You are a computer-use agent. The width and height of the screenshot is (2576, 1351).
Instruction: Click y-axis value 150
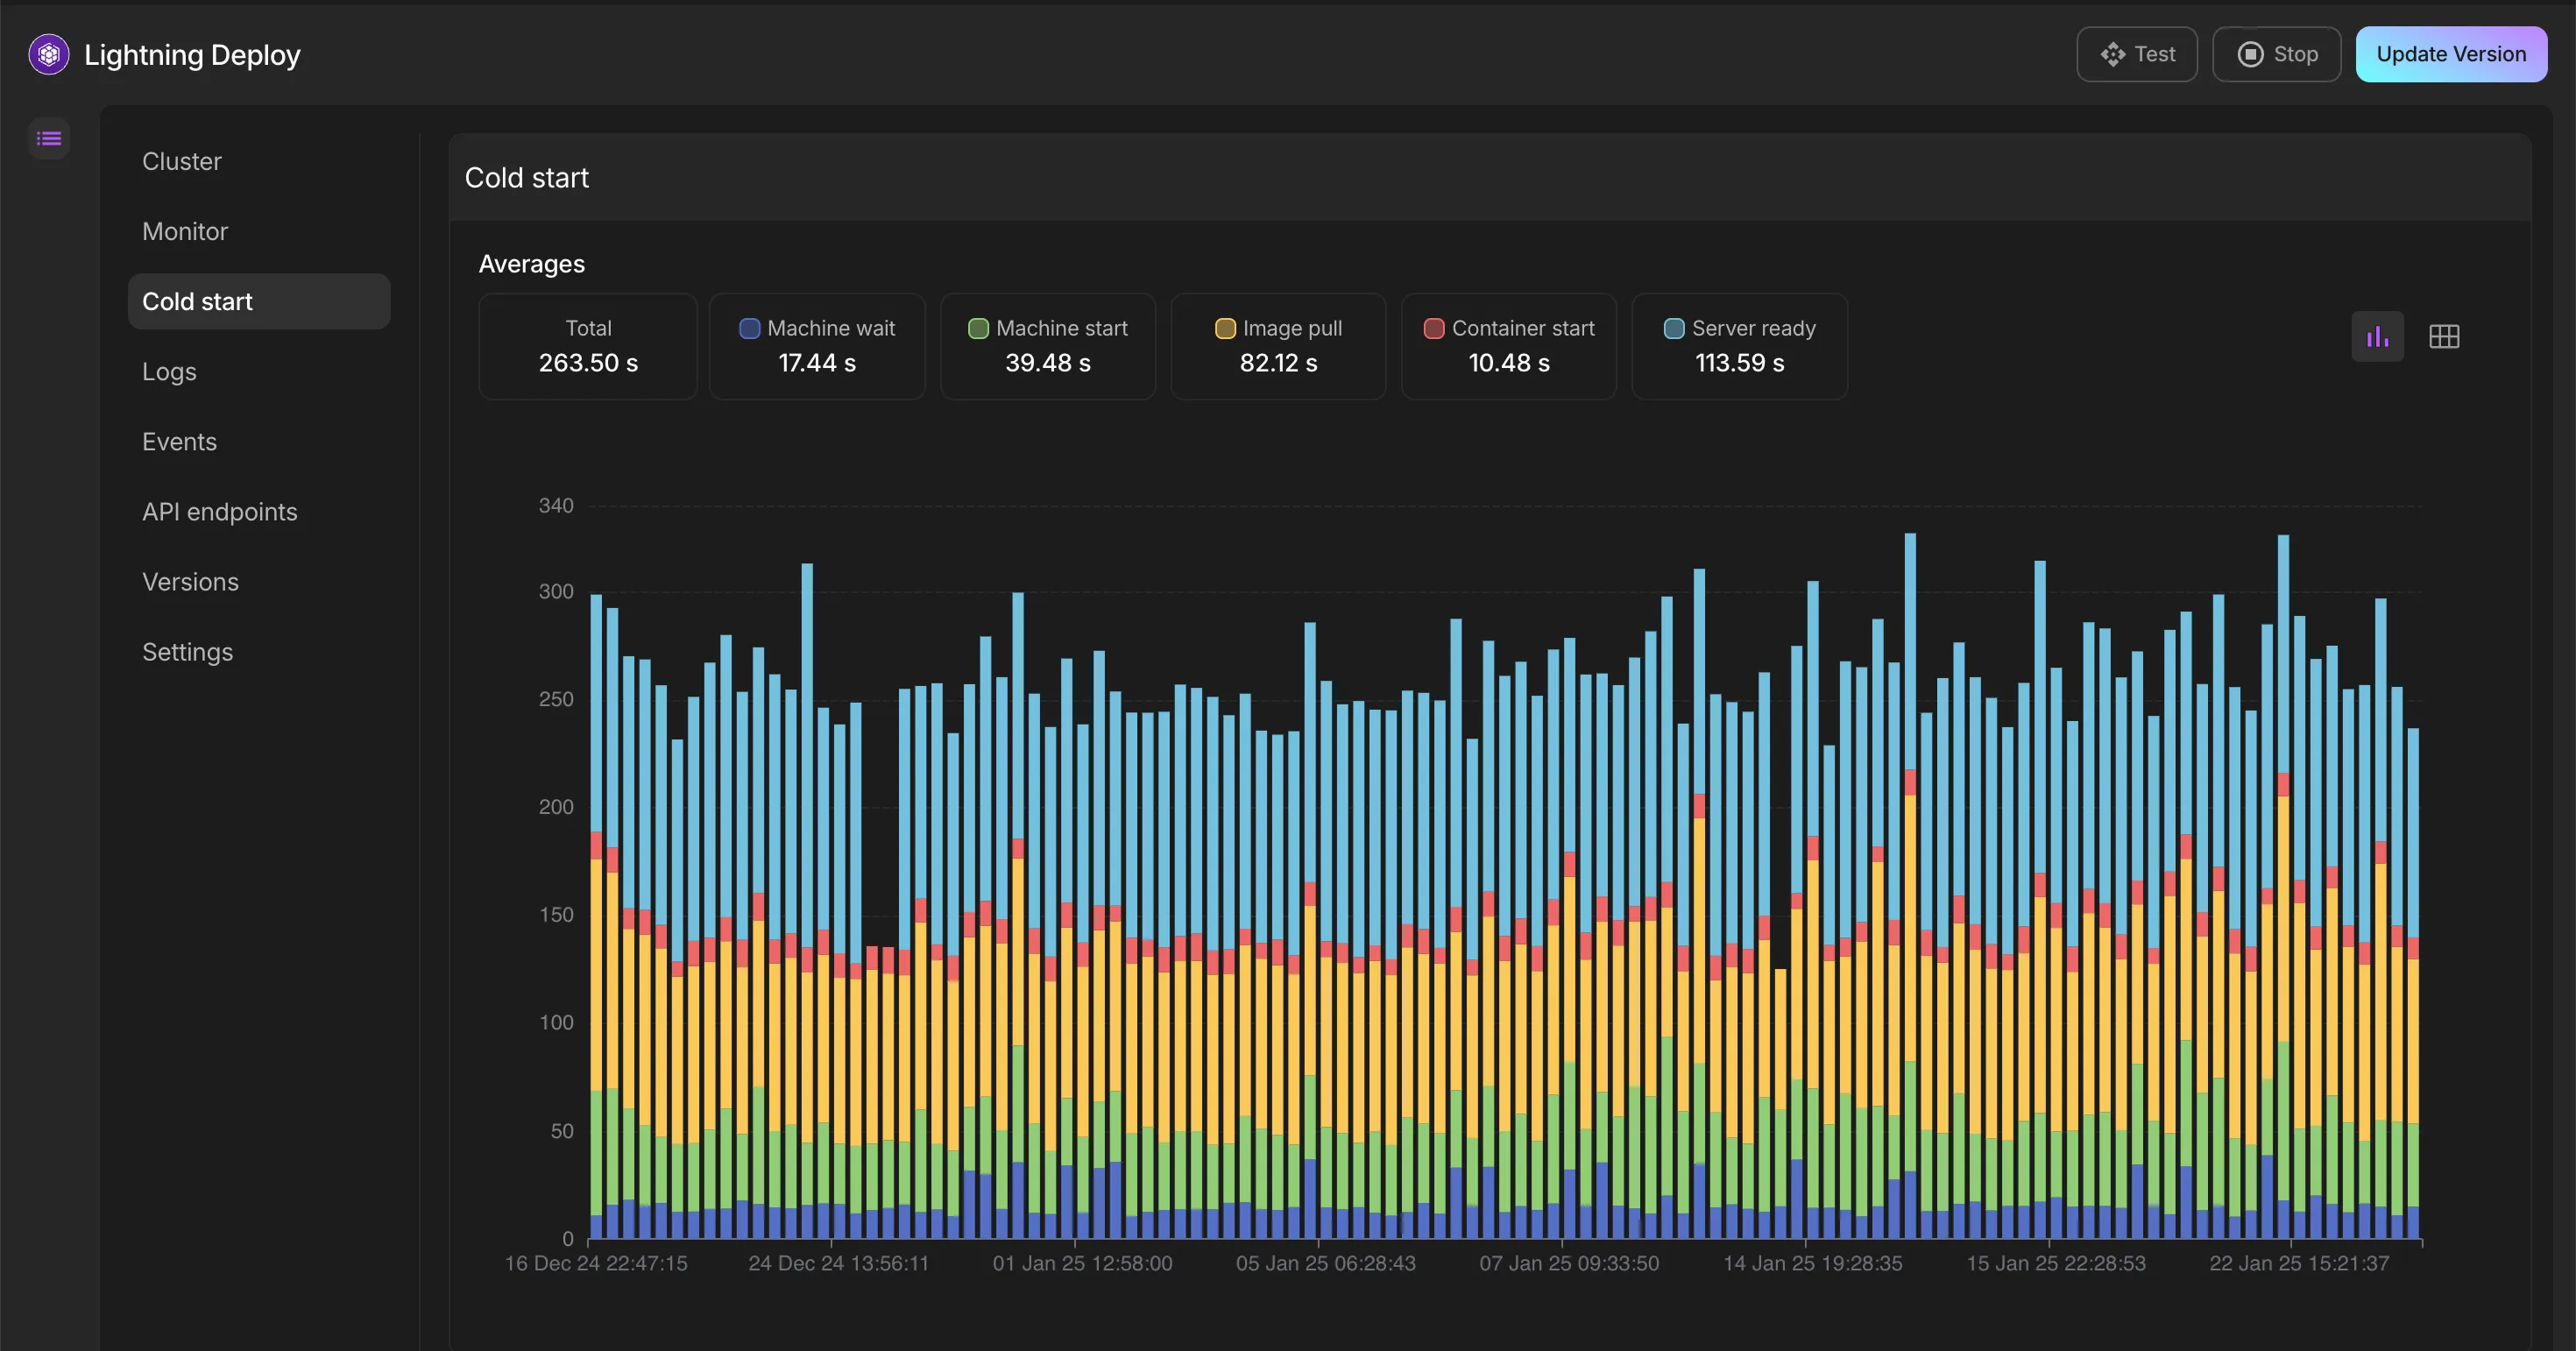556,915
